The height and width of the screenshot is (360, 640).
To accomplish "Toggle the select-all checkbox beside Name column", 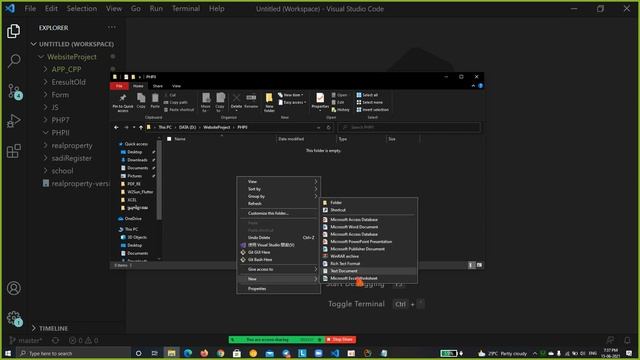I will (x=169, y=139).
